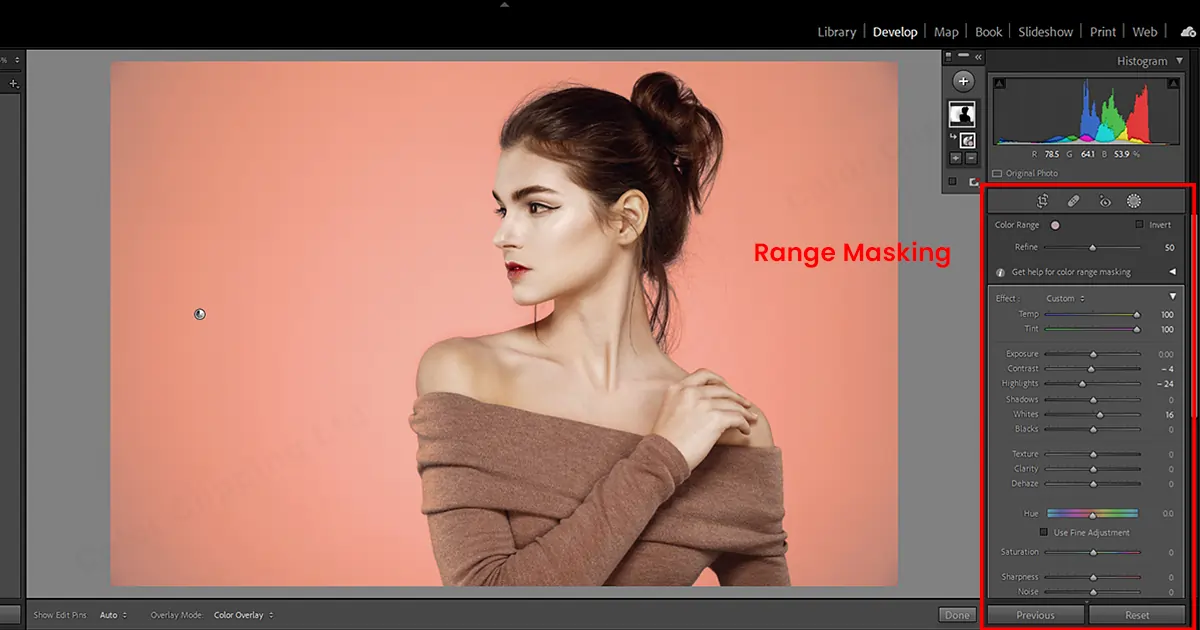The width and height of the screenshot is (1200, 630).
Task: Toggle the Original Photo checkbox
Action: click(x=997, y=172)
